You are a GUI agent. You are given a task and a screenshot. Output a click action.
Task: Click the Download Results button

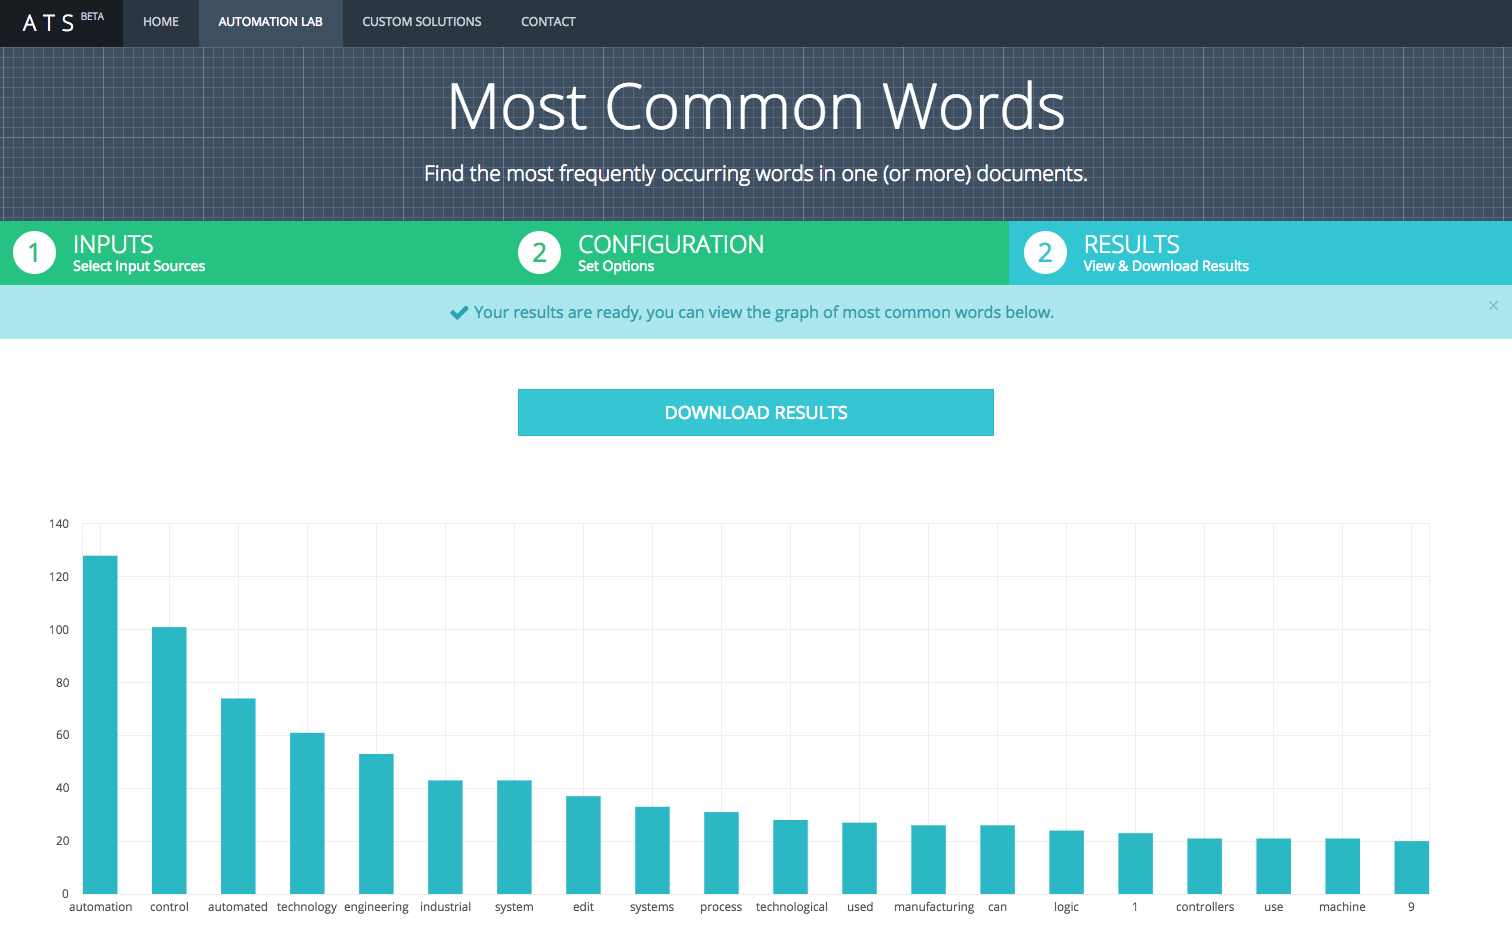756,412
